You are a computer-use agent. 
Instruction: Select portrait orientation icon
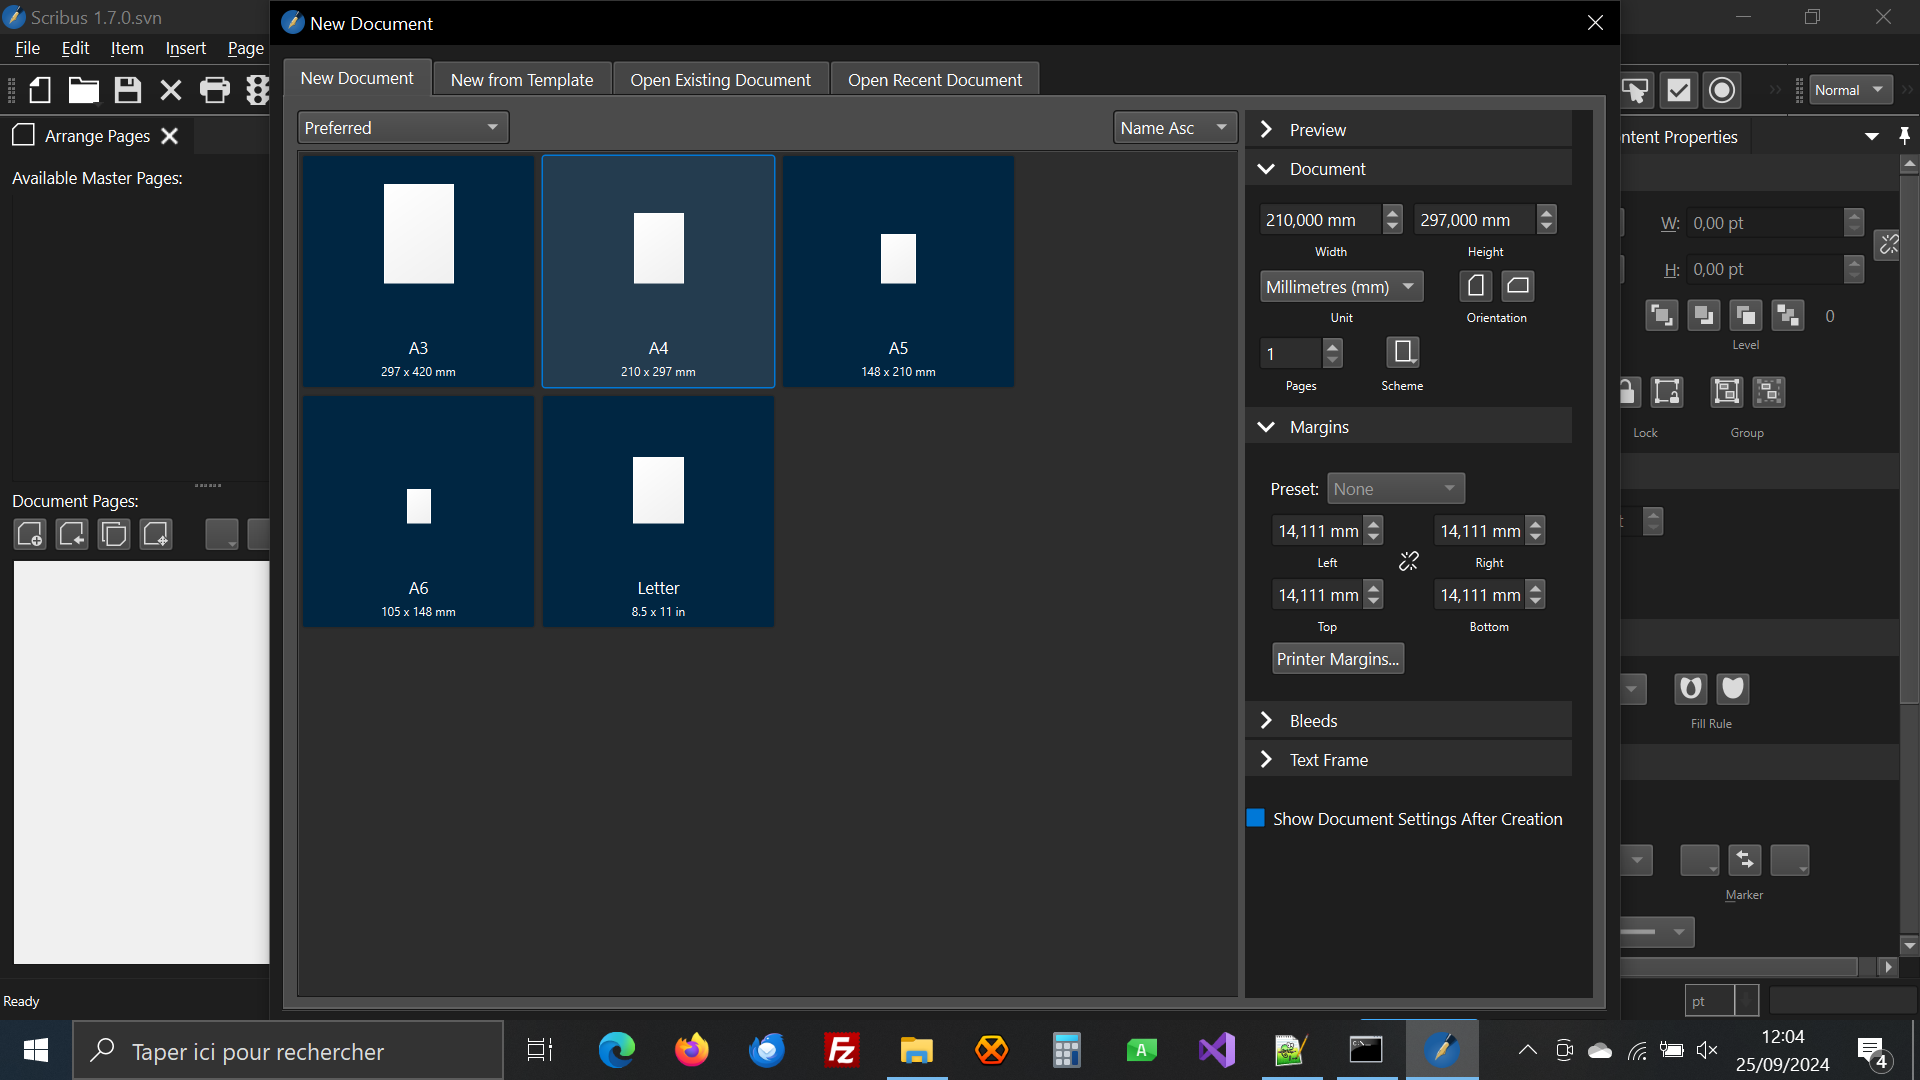click(1476, 286)
